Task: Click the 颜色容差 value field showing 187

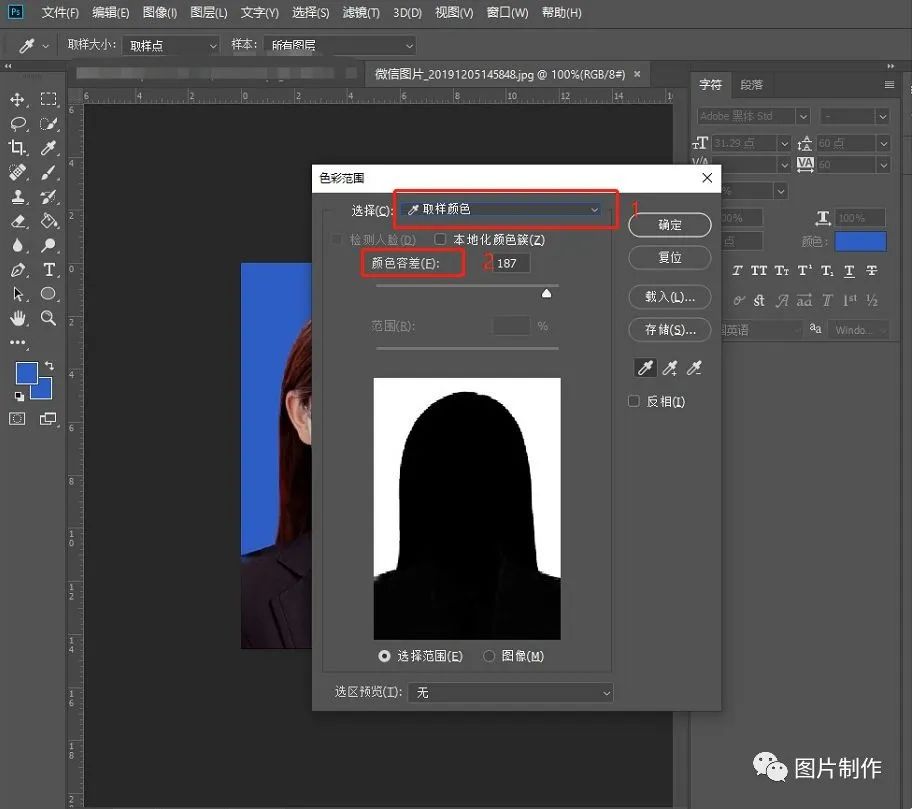Action: click(511, 263)
